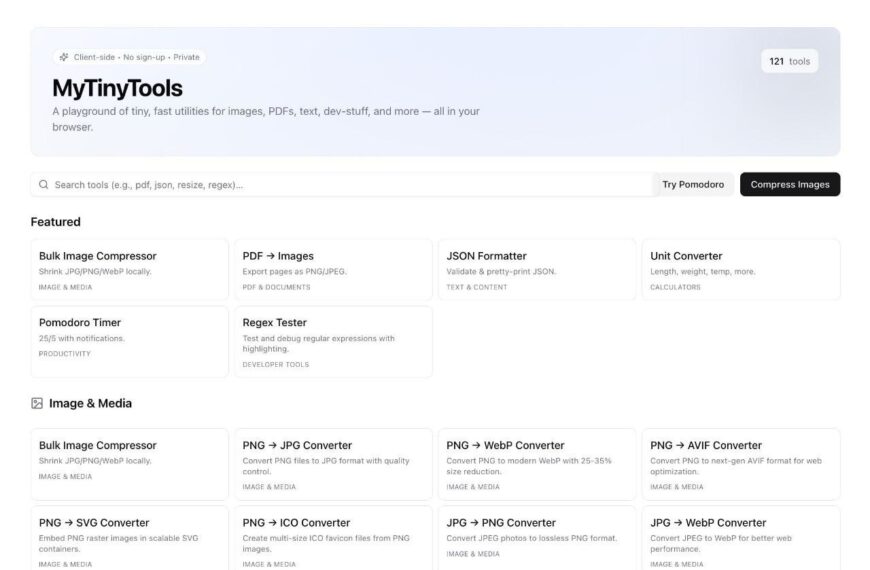Launch the Pomodoro Timer tool
This screenshot has width=870, height=570.
point(129,341)
